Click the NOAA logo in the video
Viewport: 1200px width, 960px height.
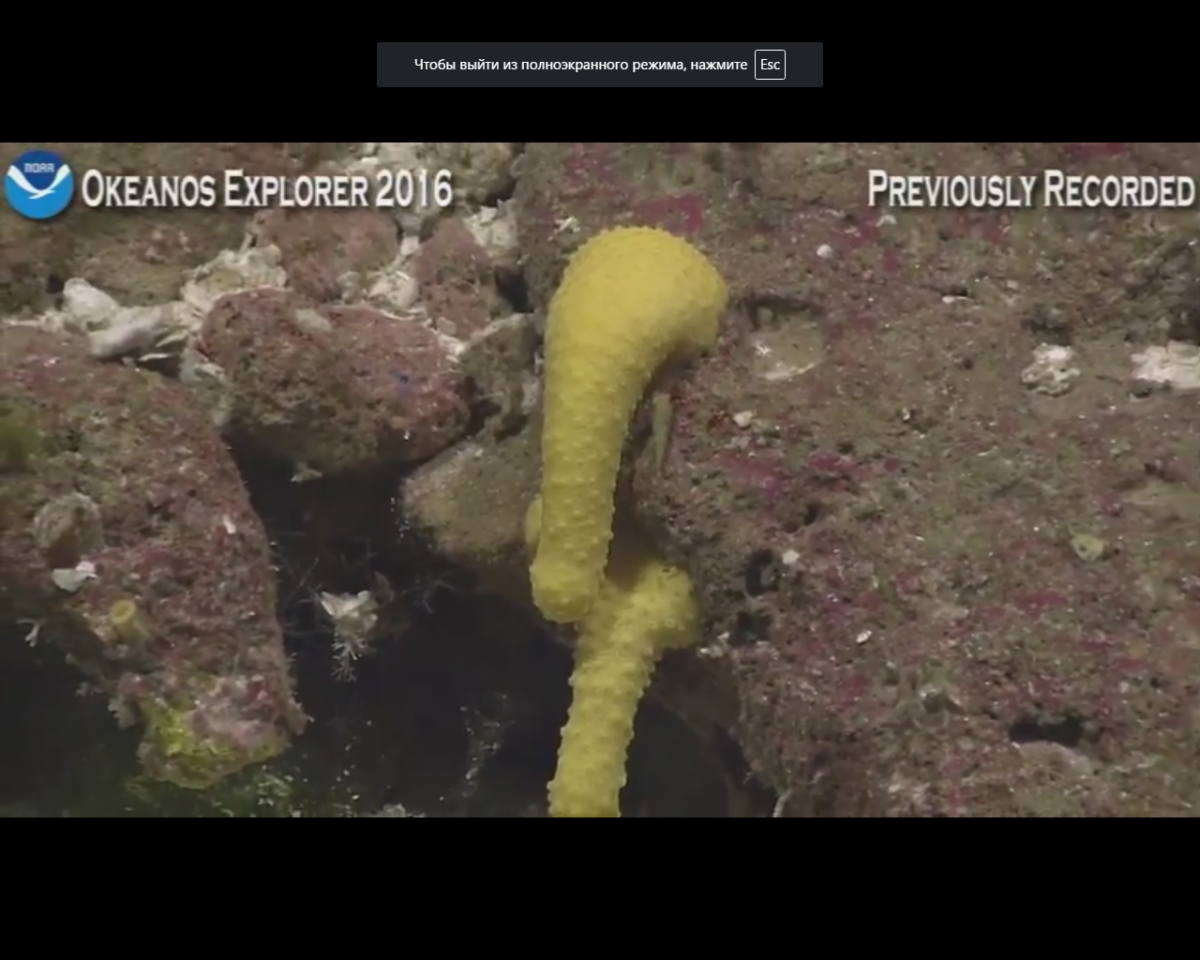tap(39, 184)
